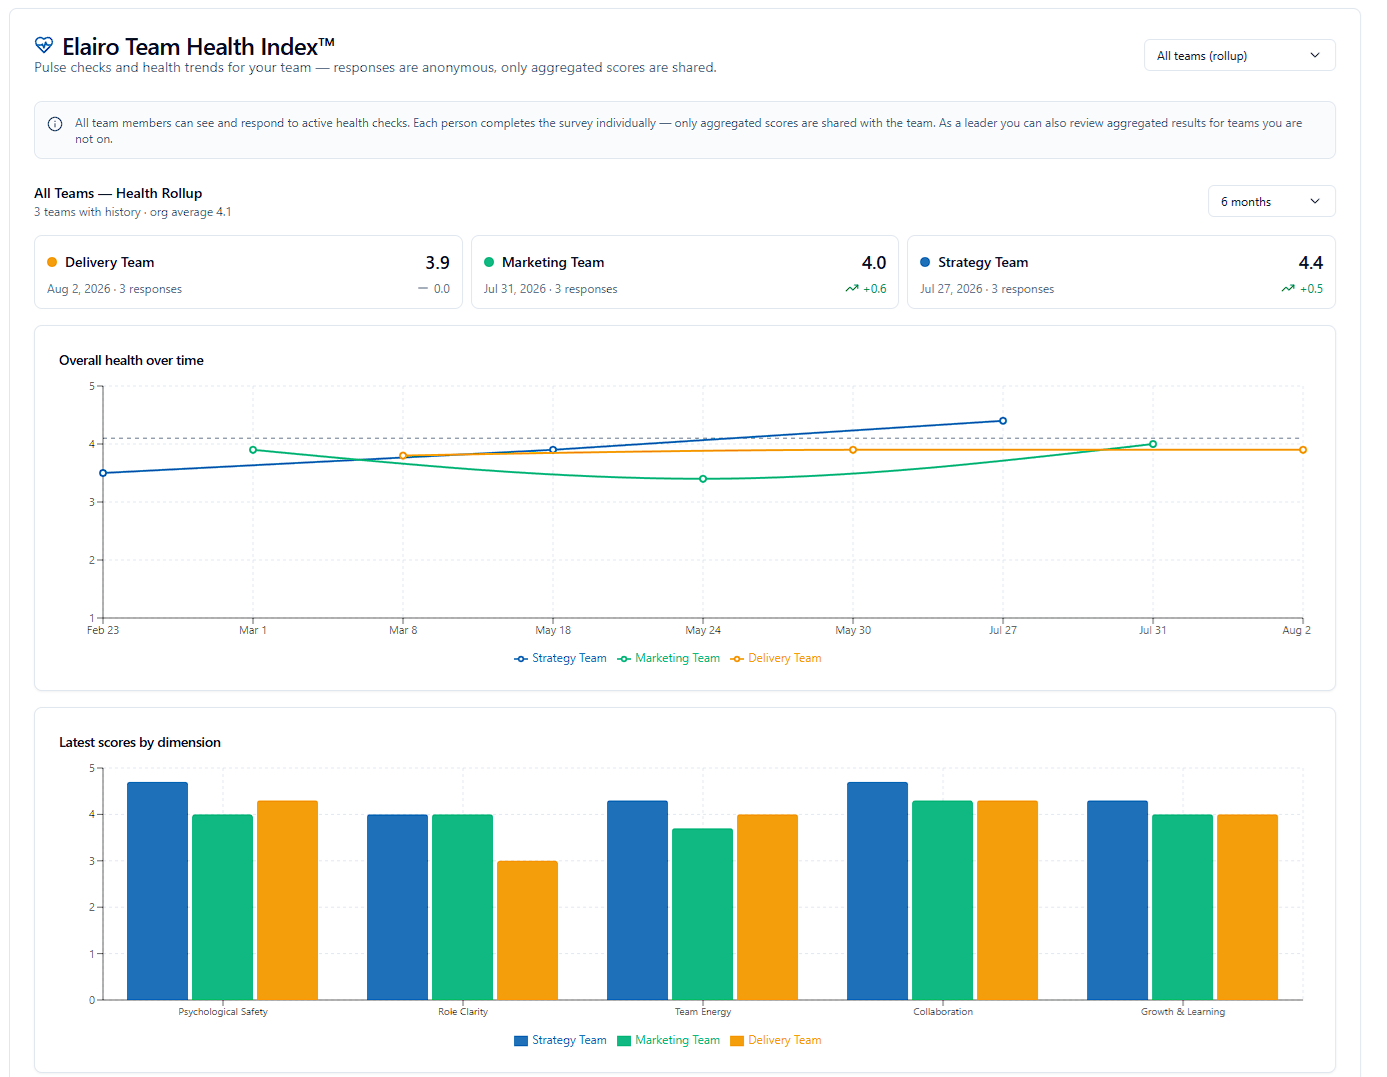Click the 'Latest scores by dimension' heading
1387x1077 pixels.
140,742
